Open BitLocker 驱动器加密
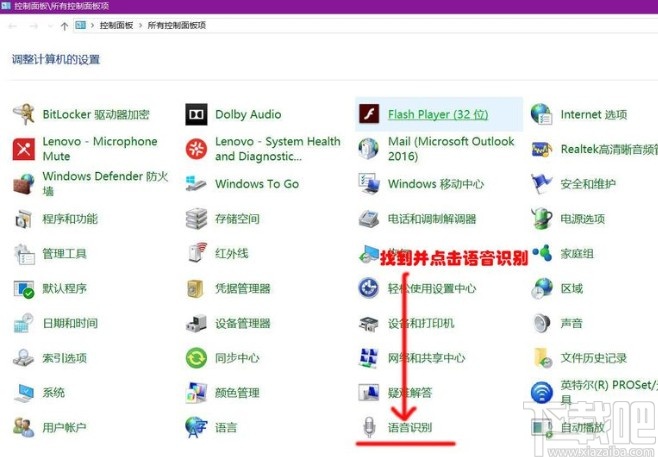The image size is (658, 457). (x=96, y=115)
